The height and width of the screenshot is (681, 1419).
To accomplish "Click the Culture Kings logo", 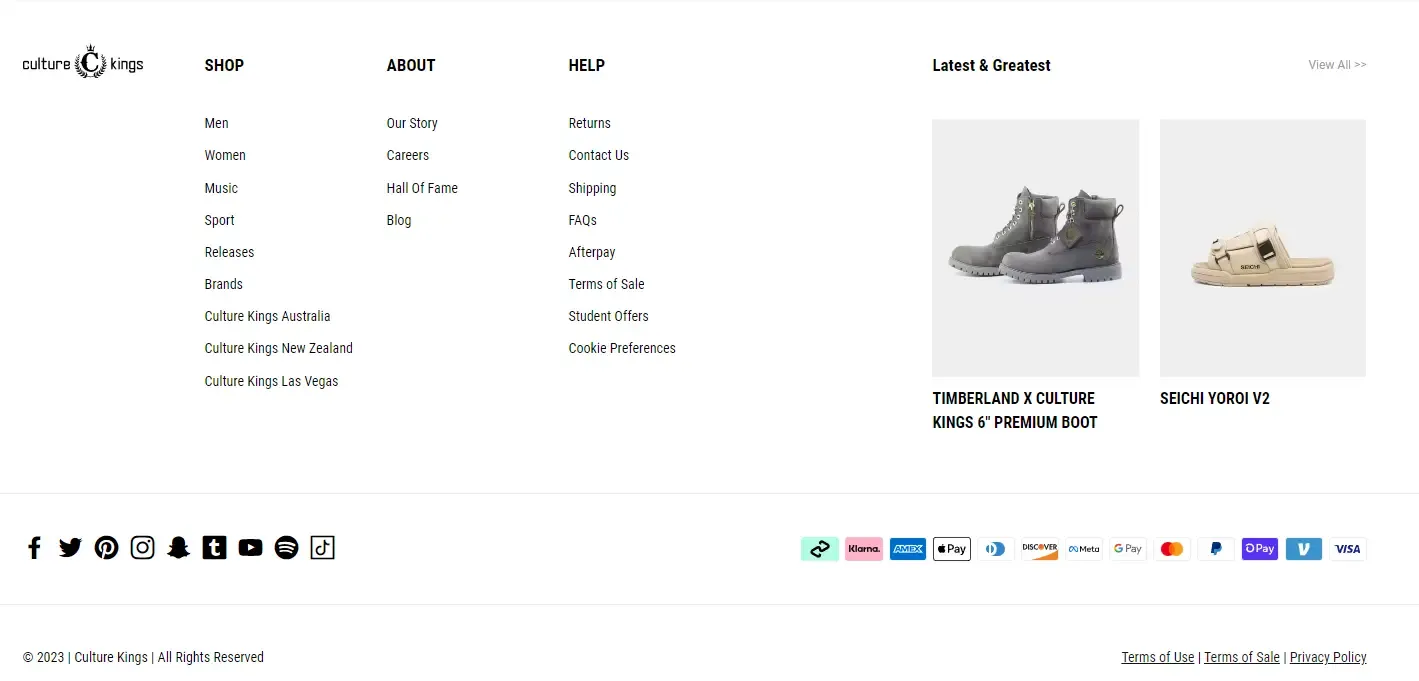I will [83, 62].
